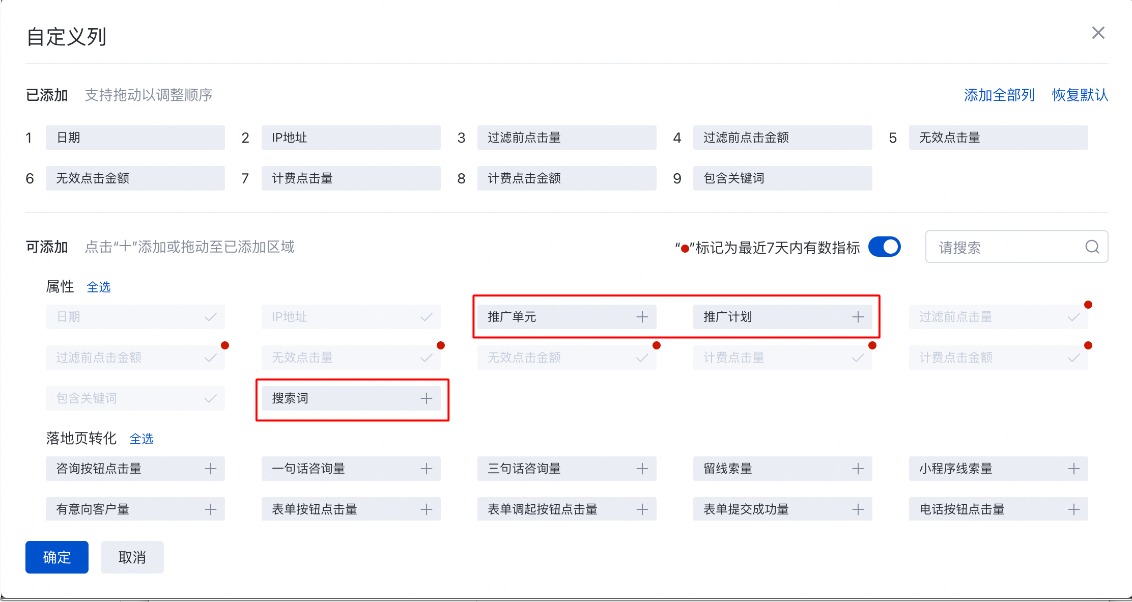Click plus icon for 表单提交成功量

(x=858, y=509)
